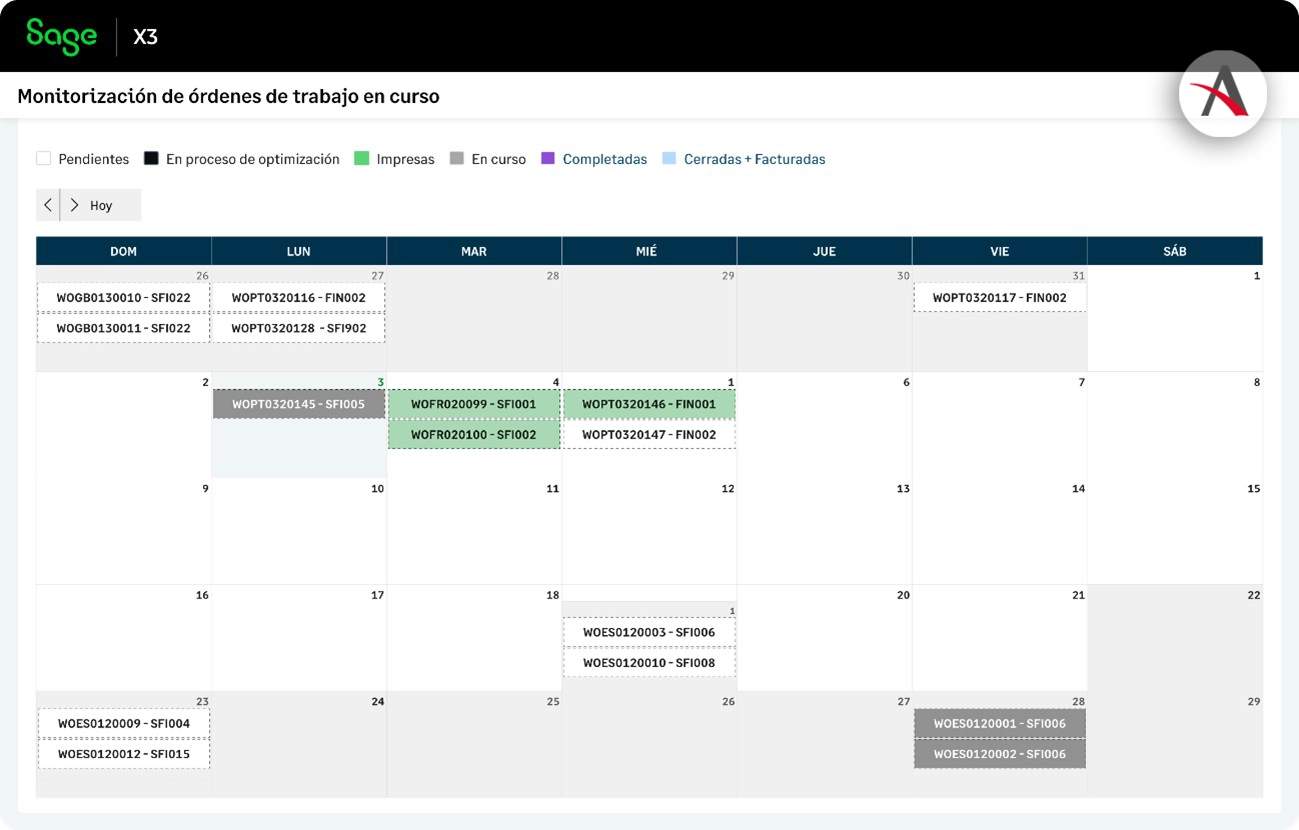Viewport: 1299px width, 830px height.
Task: Open the Completadas link
Action: click(x=604, y=159)
